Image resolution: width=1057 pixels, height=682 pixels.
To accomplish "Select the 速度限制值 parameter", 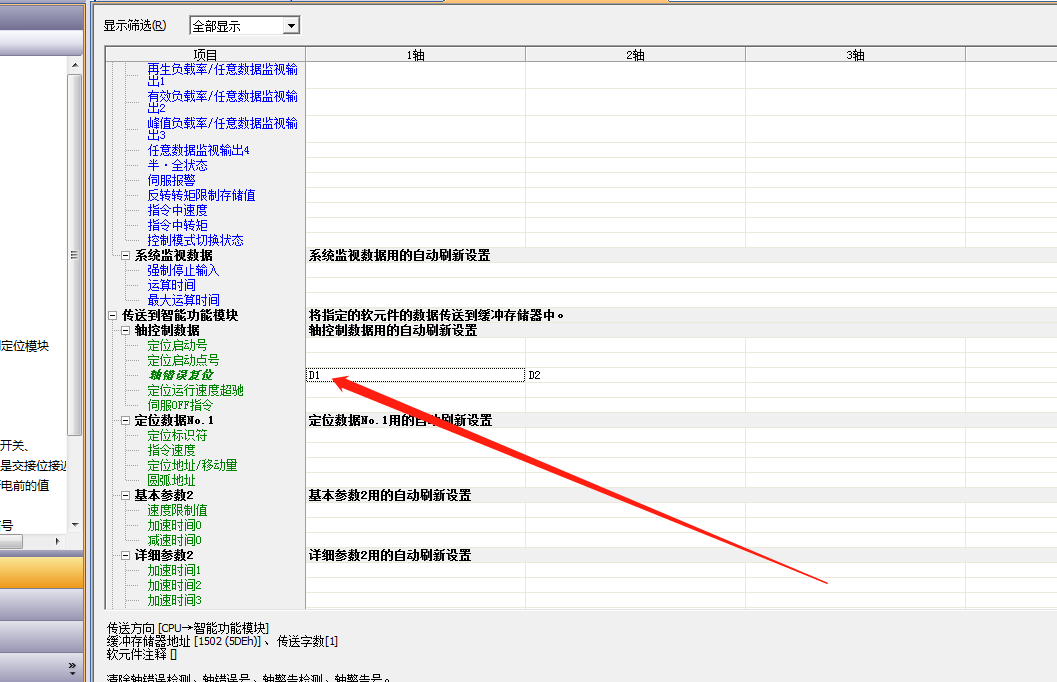I will [177, 510].
